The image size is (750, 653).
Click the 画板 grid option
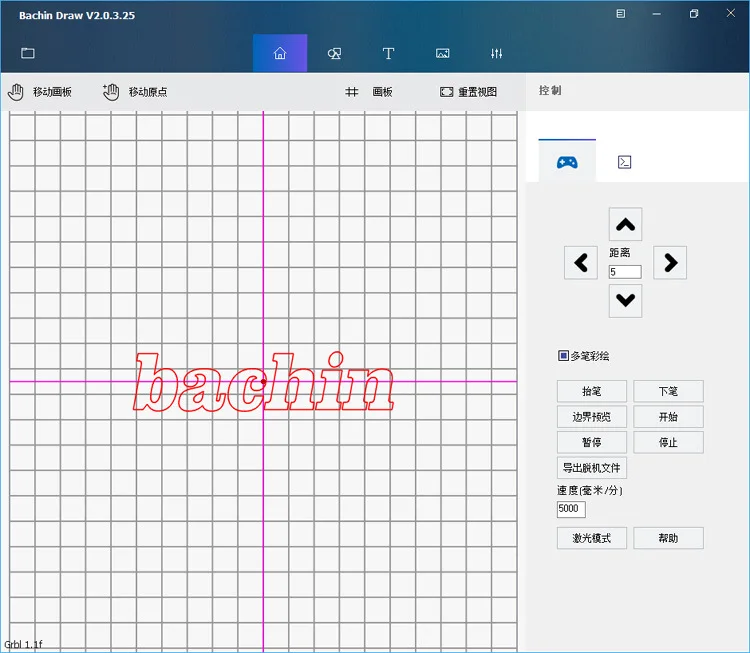[369, 92]
